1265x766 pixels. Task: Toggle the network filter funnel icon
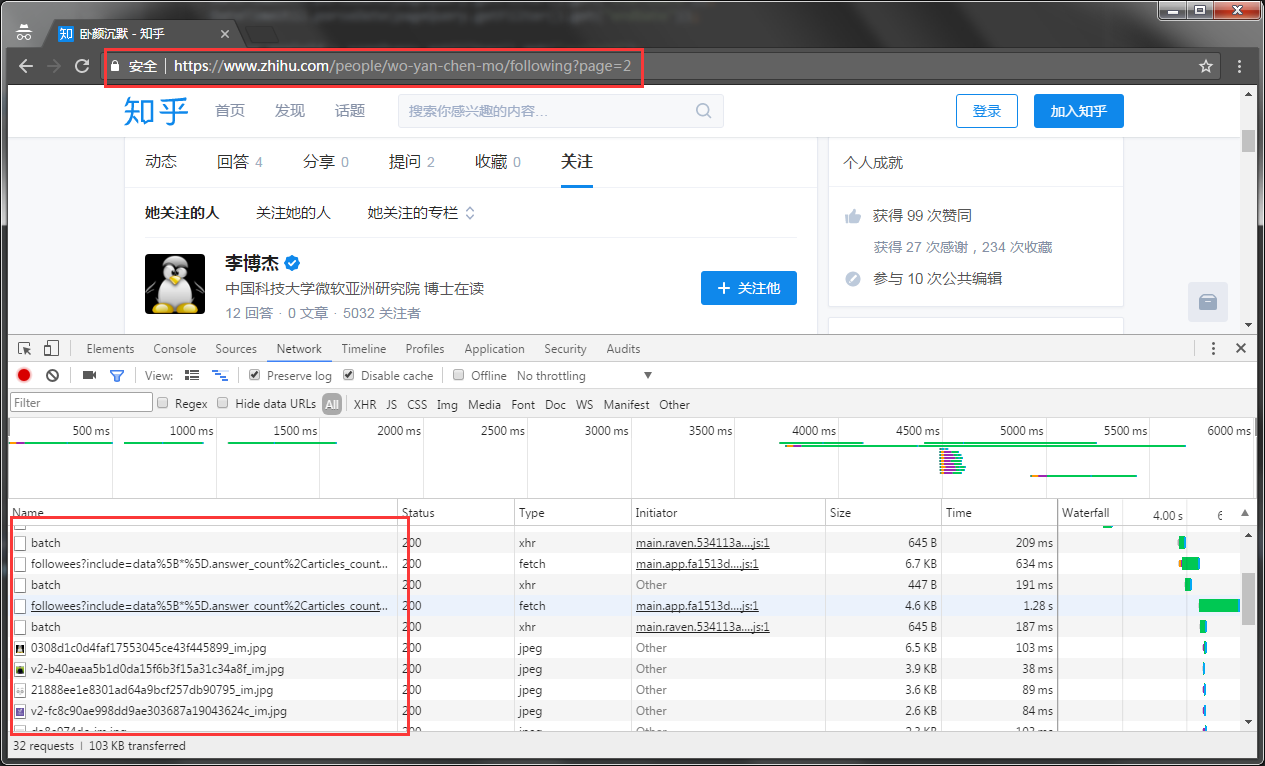coord(117,376)
